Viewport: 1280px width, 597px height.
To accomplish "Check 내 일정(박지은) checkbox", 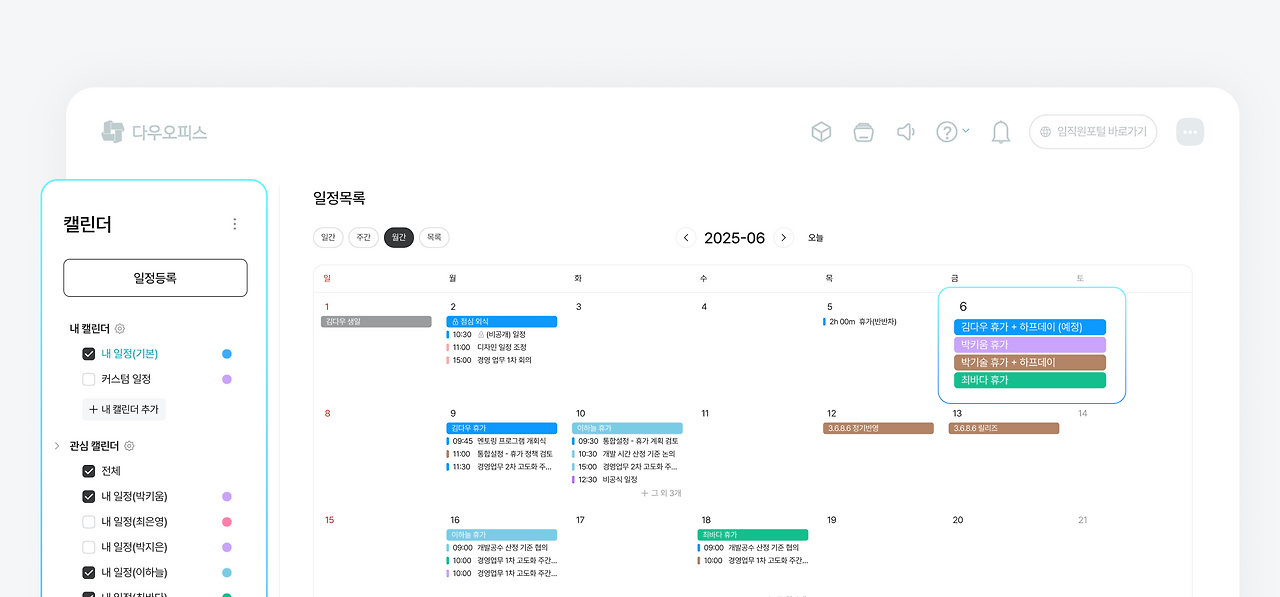I will point(89,547).
